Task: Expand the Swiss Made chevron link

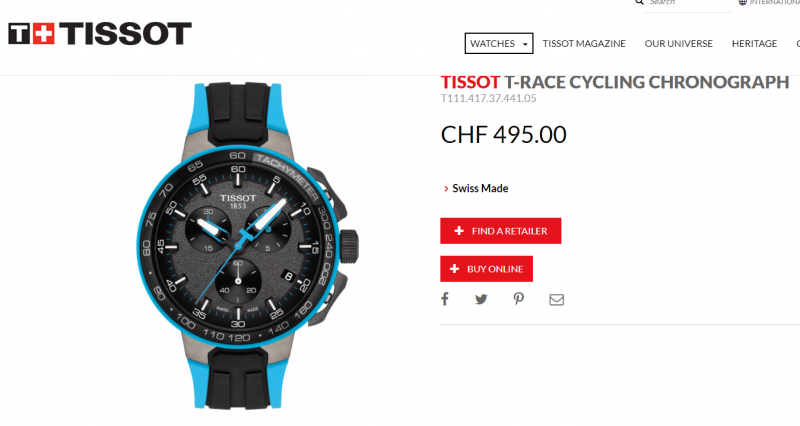Action: coord(446,189)
